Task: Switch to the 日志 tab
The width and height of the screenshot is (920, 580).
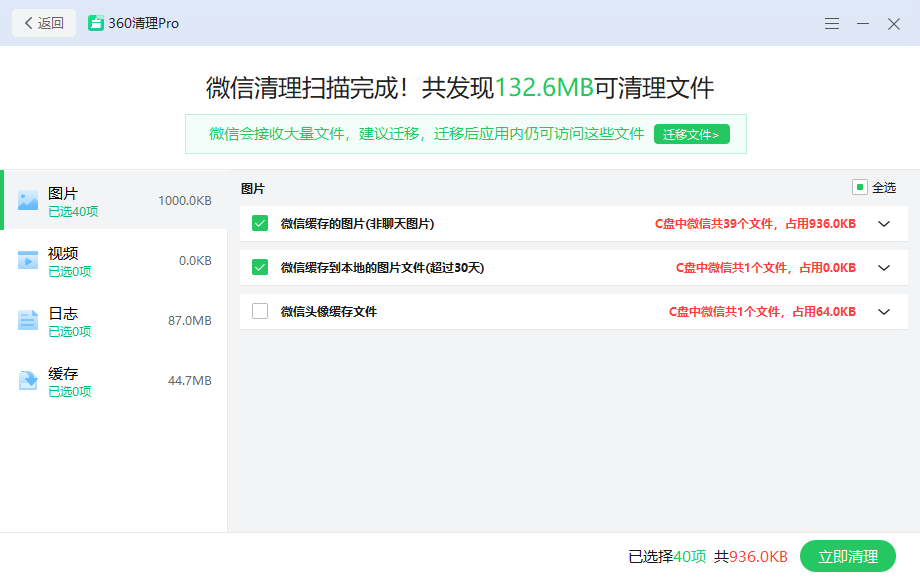Action: coord(114,321)
